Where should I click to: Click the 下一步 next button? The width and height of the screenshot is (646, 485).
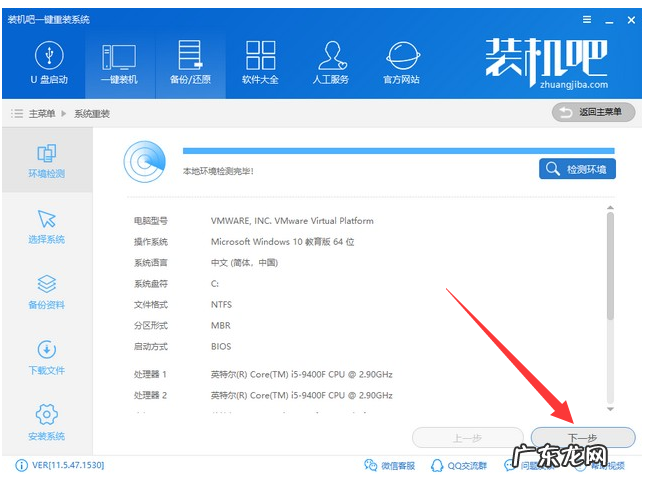[583, 438]
